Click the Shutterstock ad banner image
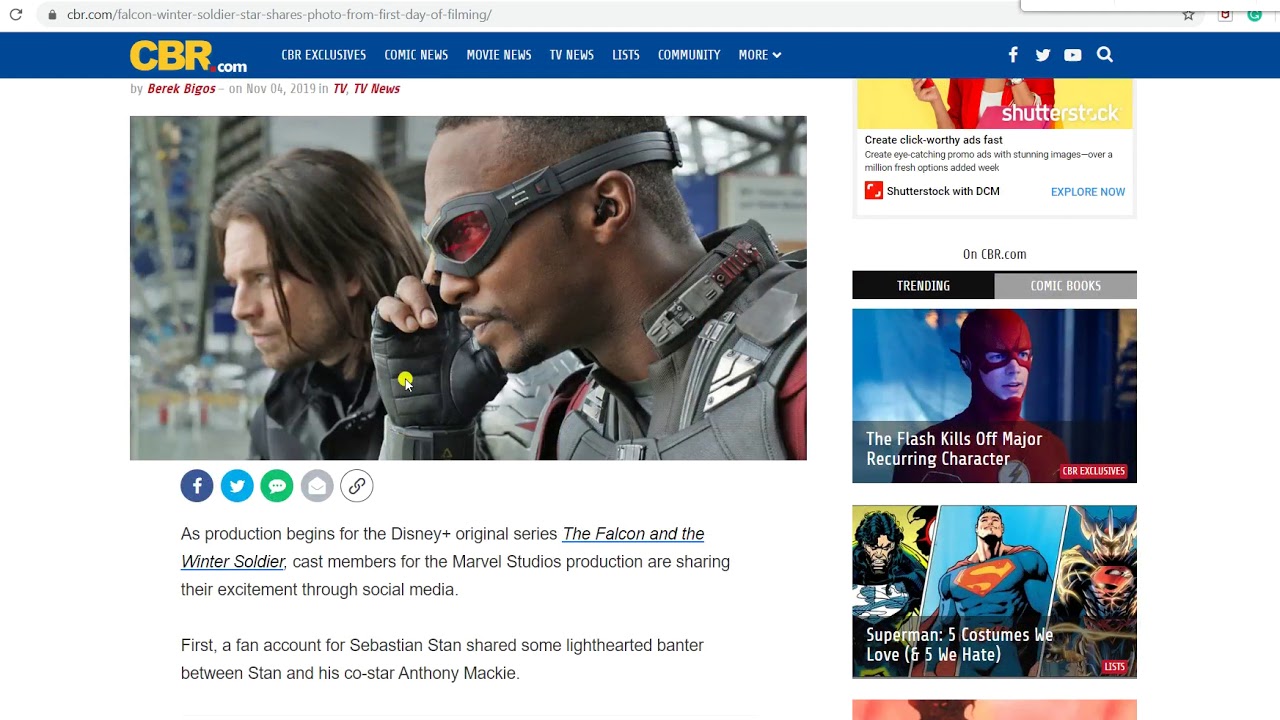The image size is (1280, 720). (994, 104)
